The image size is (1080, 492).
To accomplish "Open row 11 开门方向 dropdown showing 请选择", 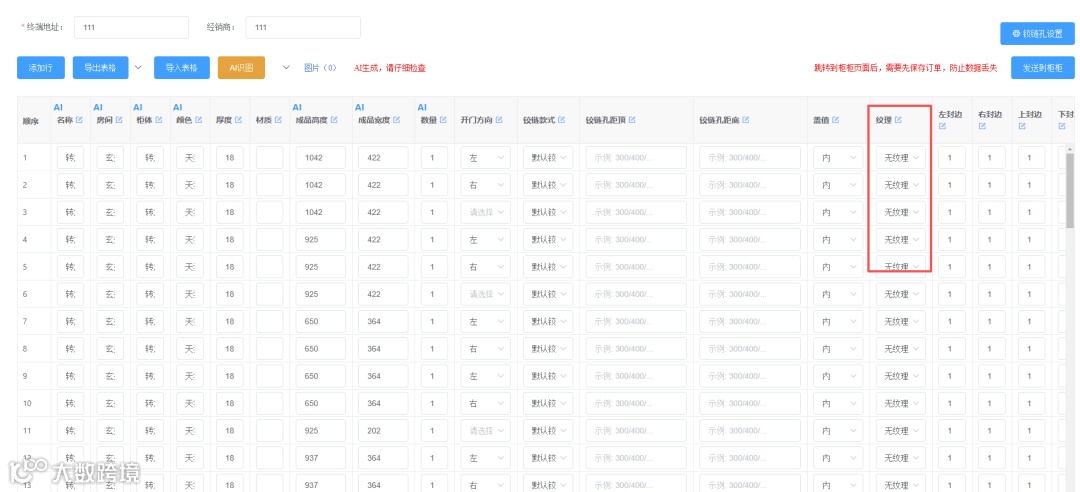I will pos(486,431).
